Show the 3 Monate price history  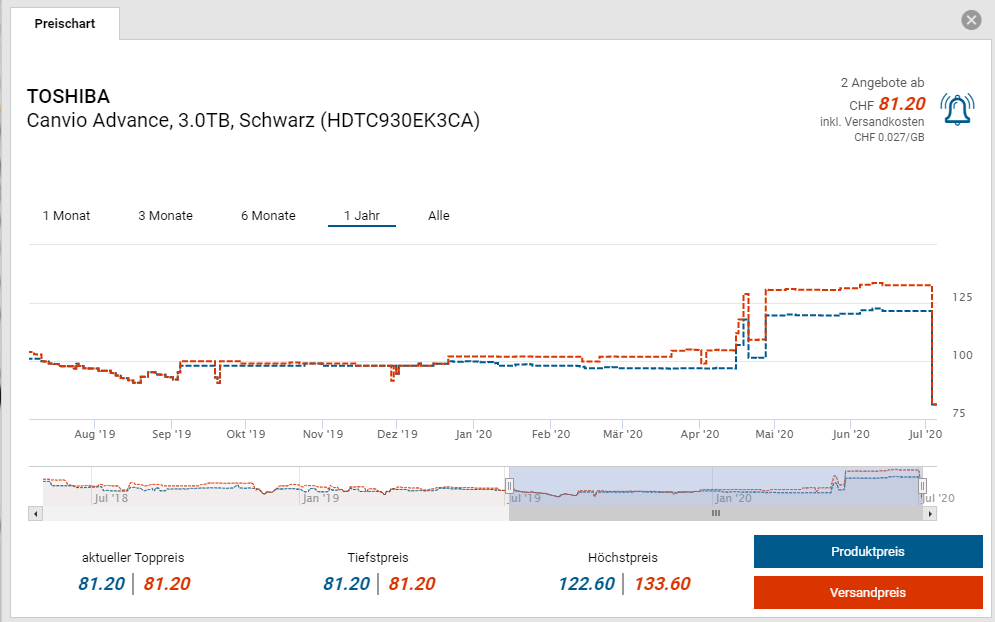(165, 216)
